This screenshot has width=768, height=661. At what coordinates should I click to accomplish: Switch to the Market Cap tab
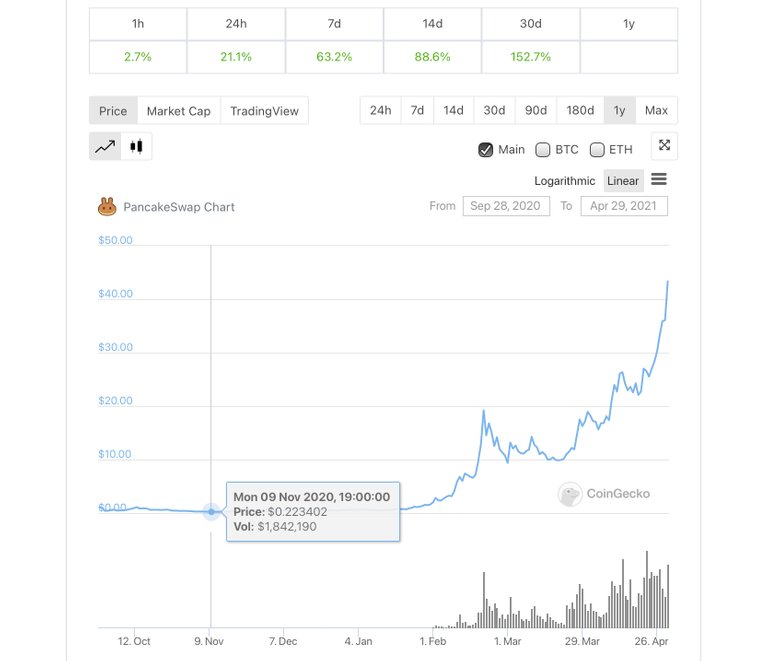pos(179,111)
